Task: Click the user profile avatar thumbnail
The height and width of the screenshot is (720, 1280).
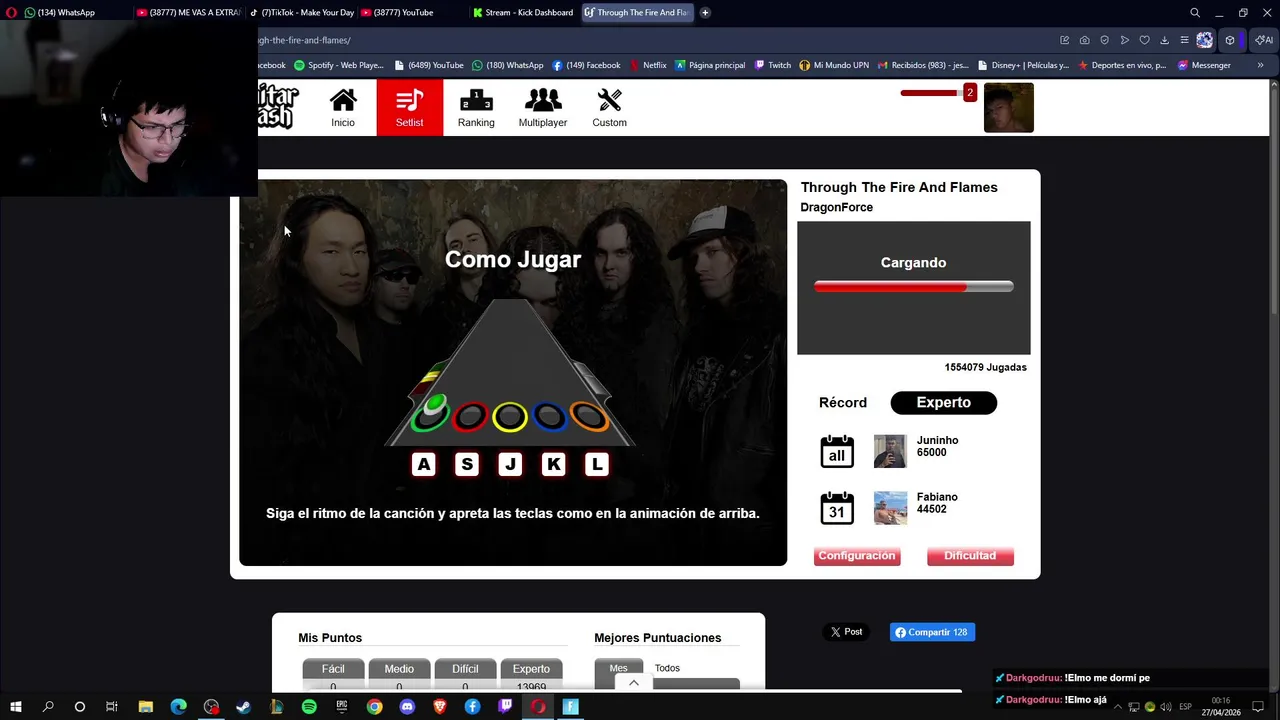Action: (1009, 108)
